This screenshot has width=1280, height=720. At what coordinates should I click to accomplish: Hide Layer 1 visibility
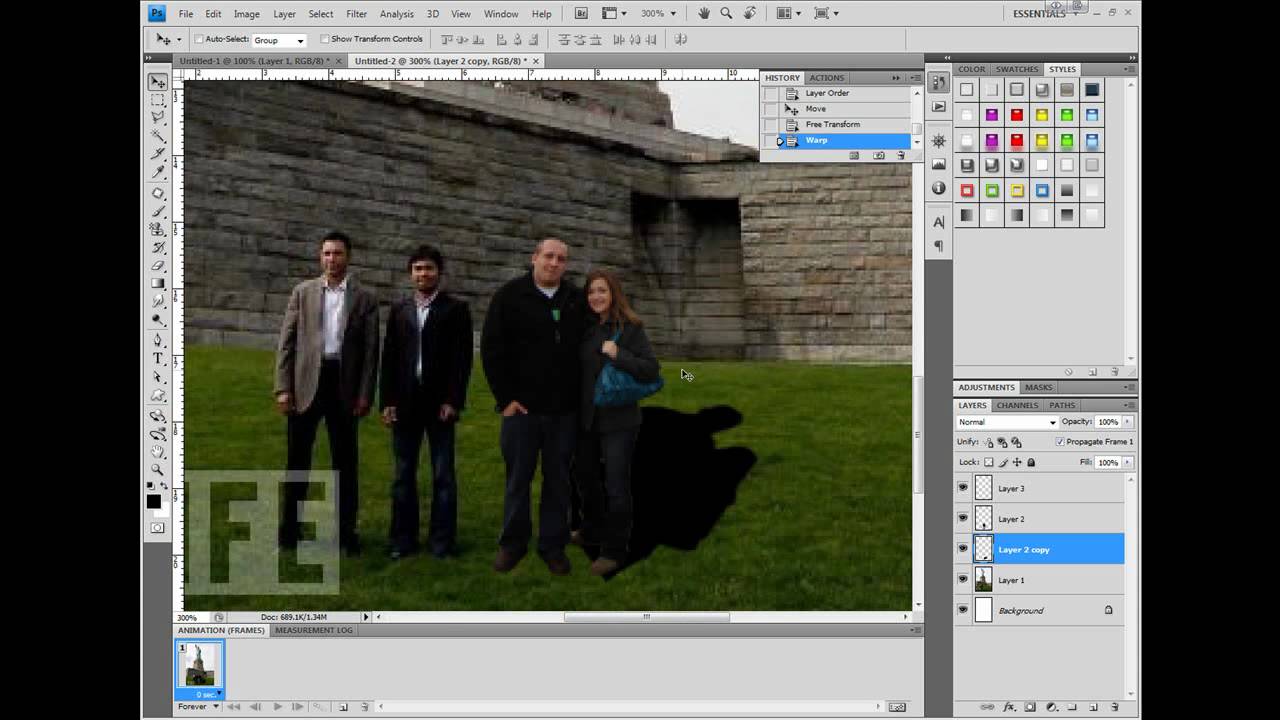(x=963, y=579)
